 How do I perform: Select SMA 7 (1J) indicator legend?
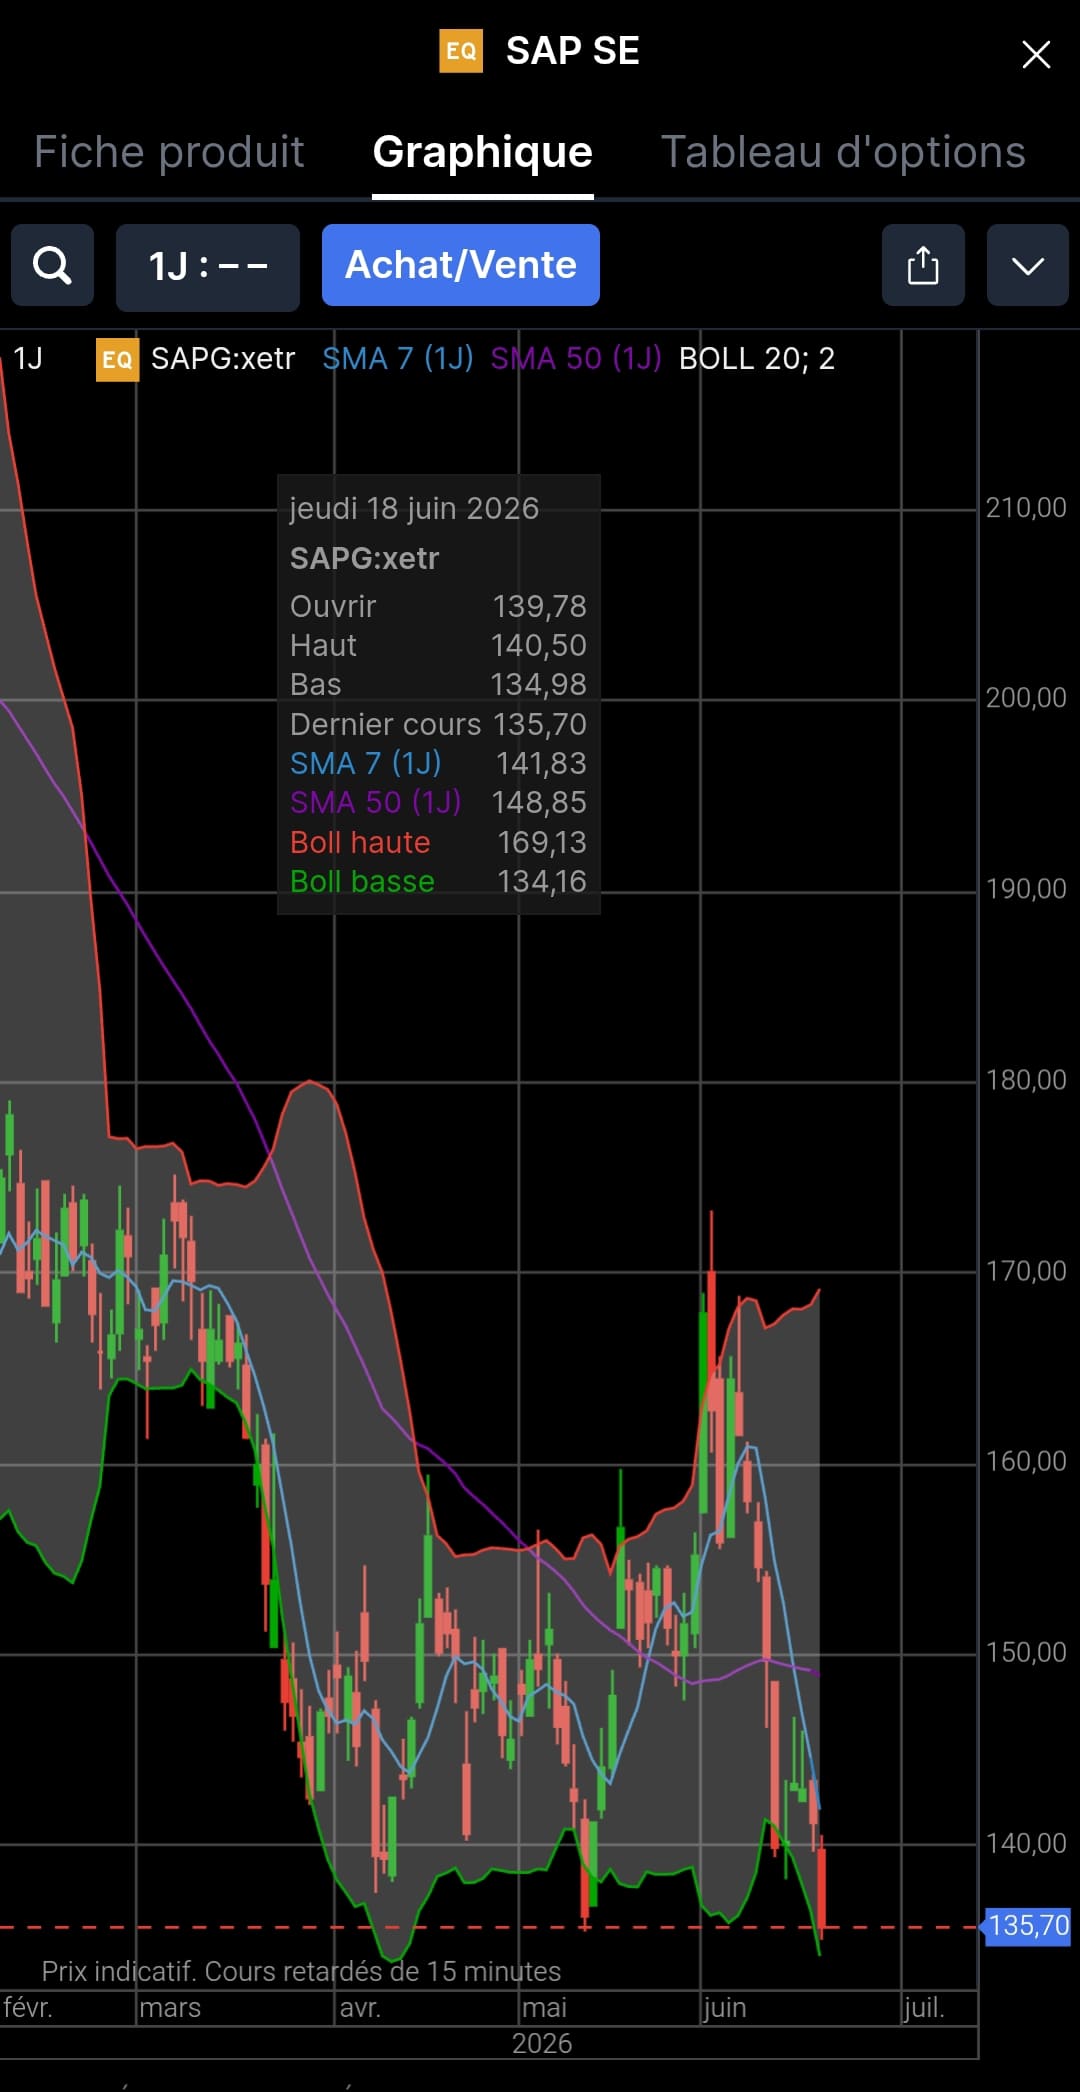(398, 358)
